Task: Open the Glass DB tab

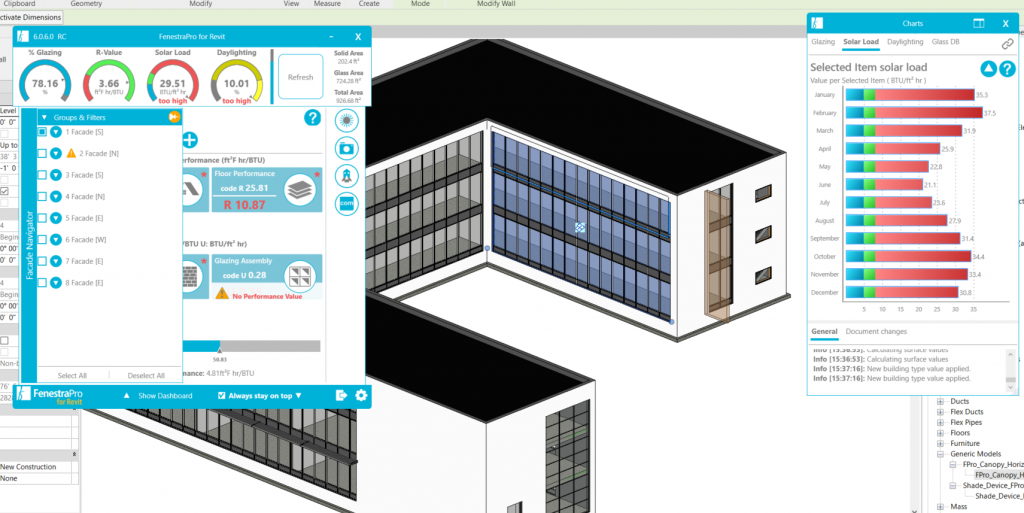Action: (x=946, y=42)
